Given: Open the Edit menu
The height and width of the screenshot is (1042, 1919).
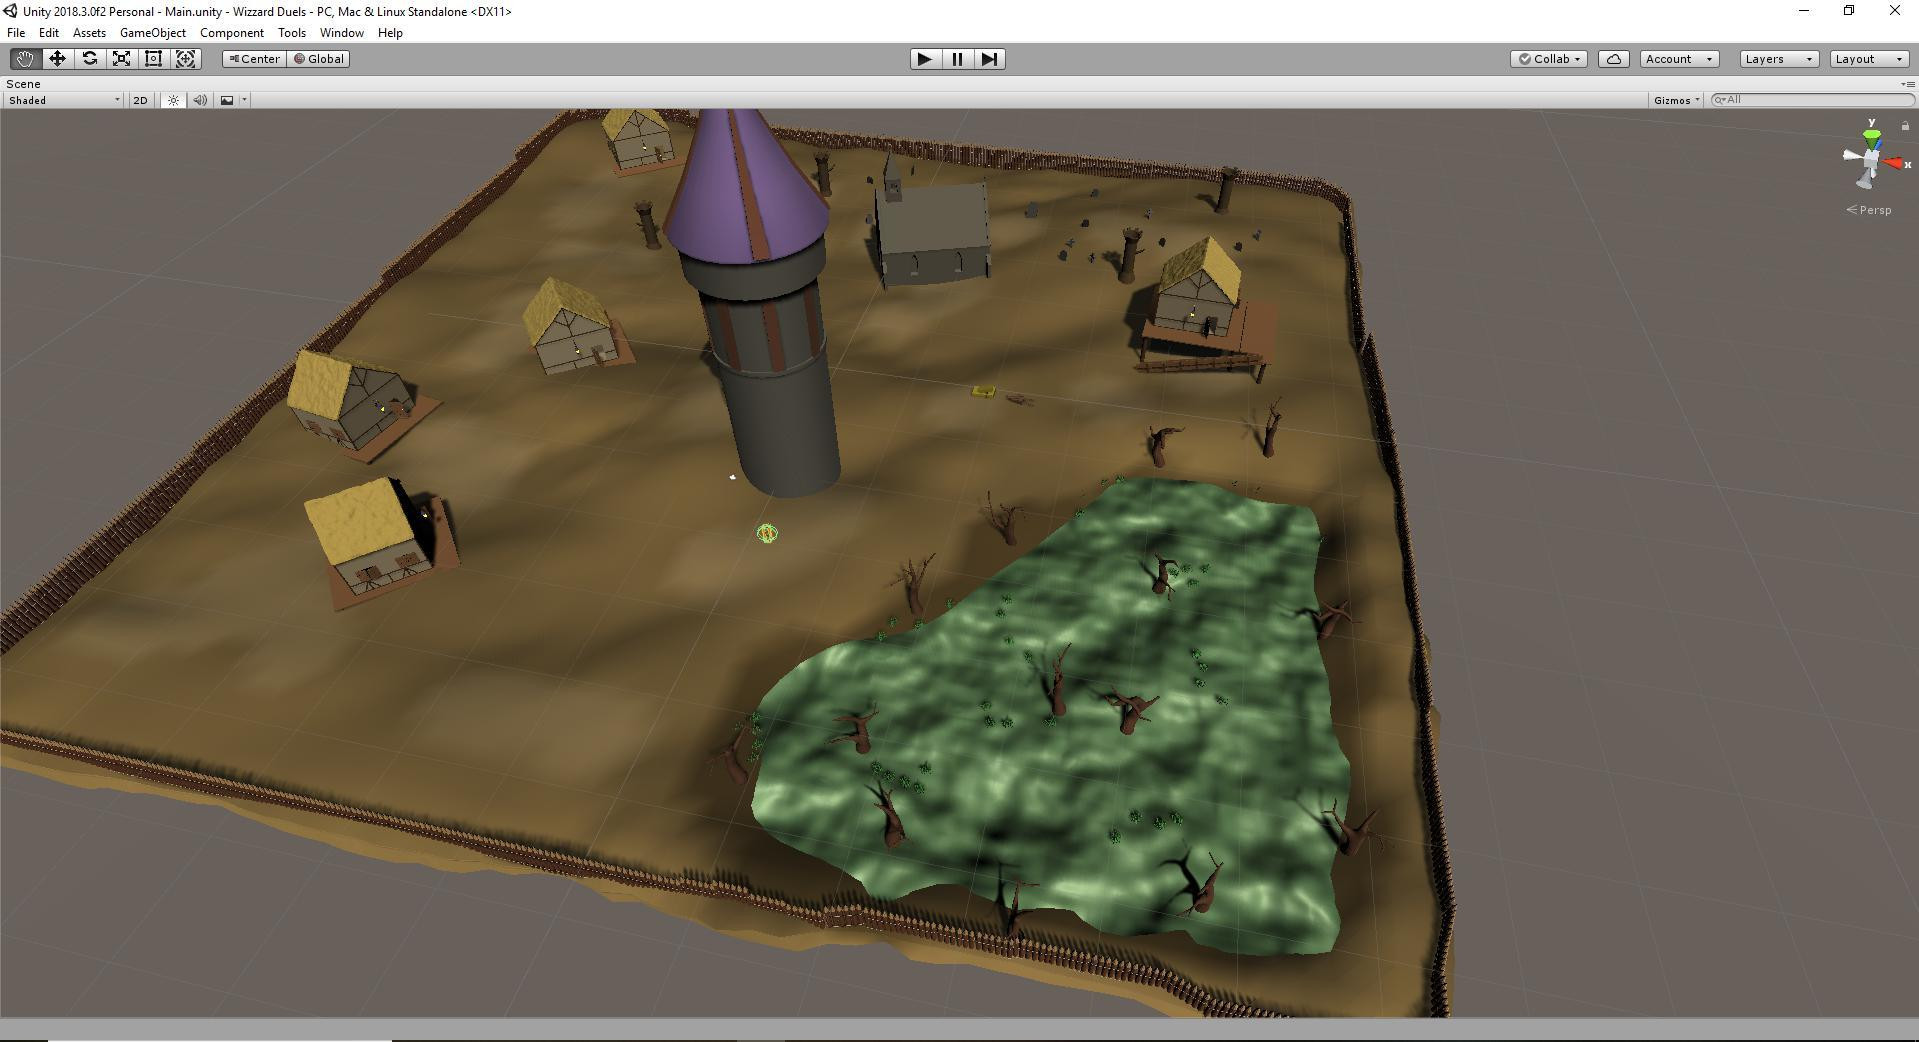Looking at the screenshot, I should (x=48, y=33).
